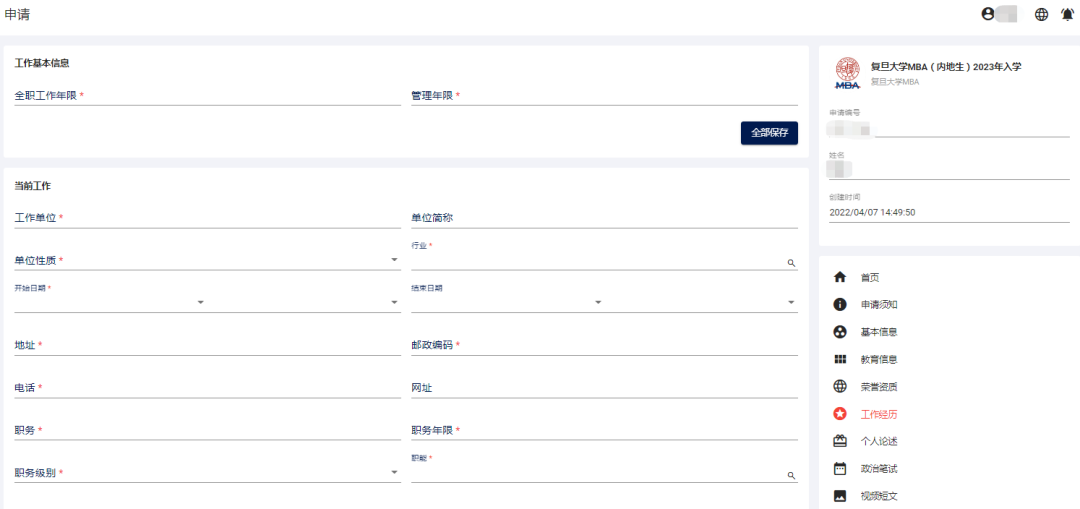
Task: Open 个人论述 menu item
Action: coord(878,441)
